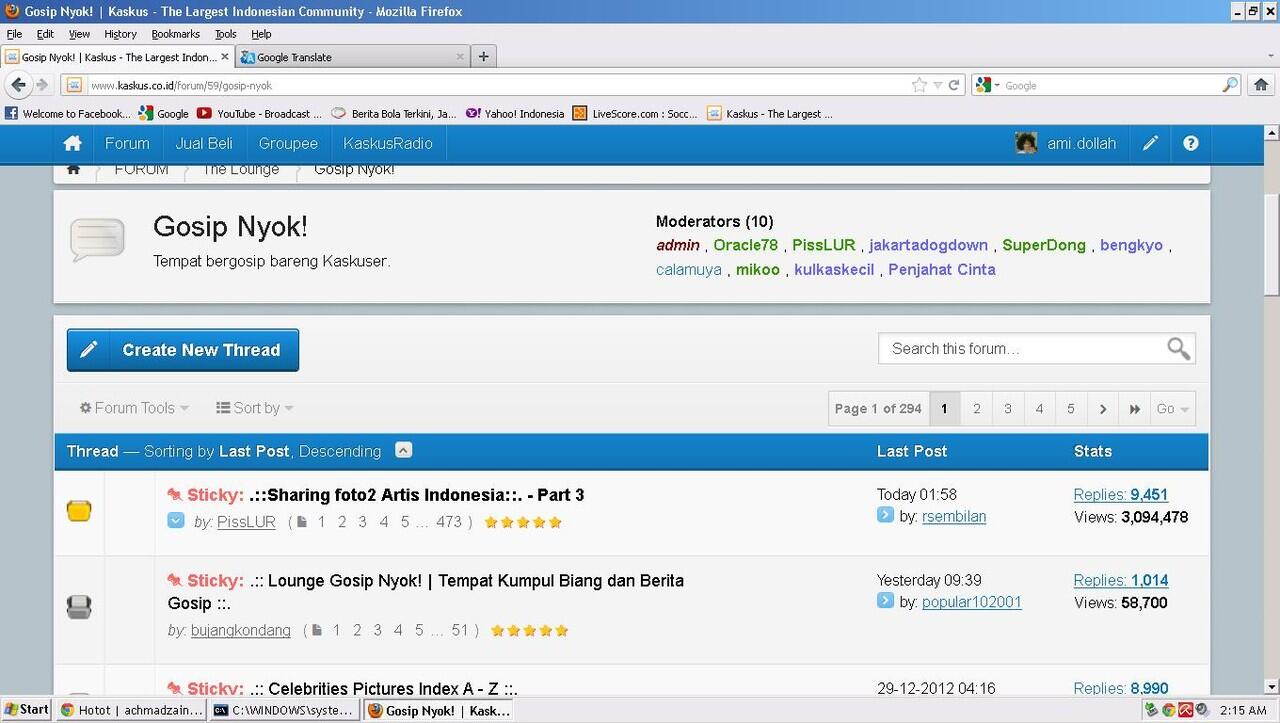1280x723 pixels.
Task: Open the Welcome to Facebook bookmark
Action: coord(68,114)
